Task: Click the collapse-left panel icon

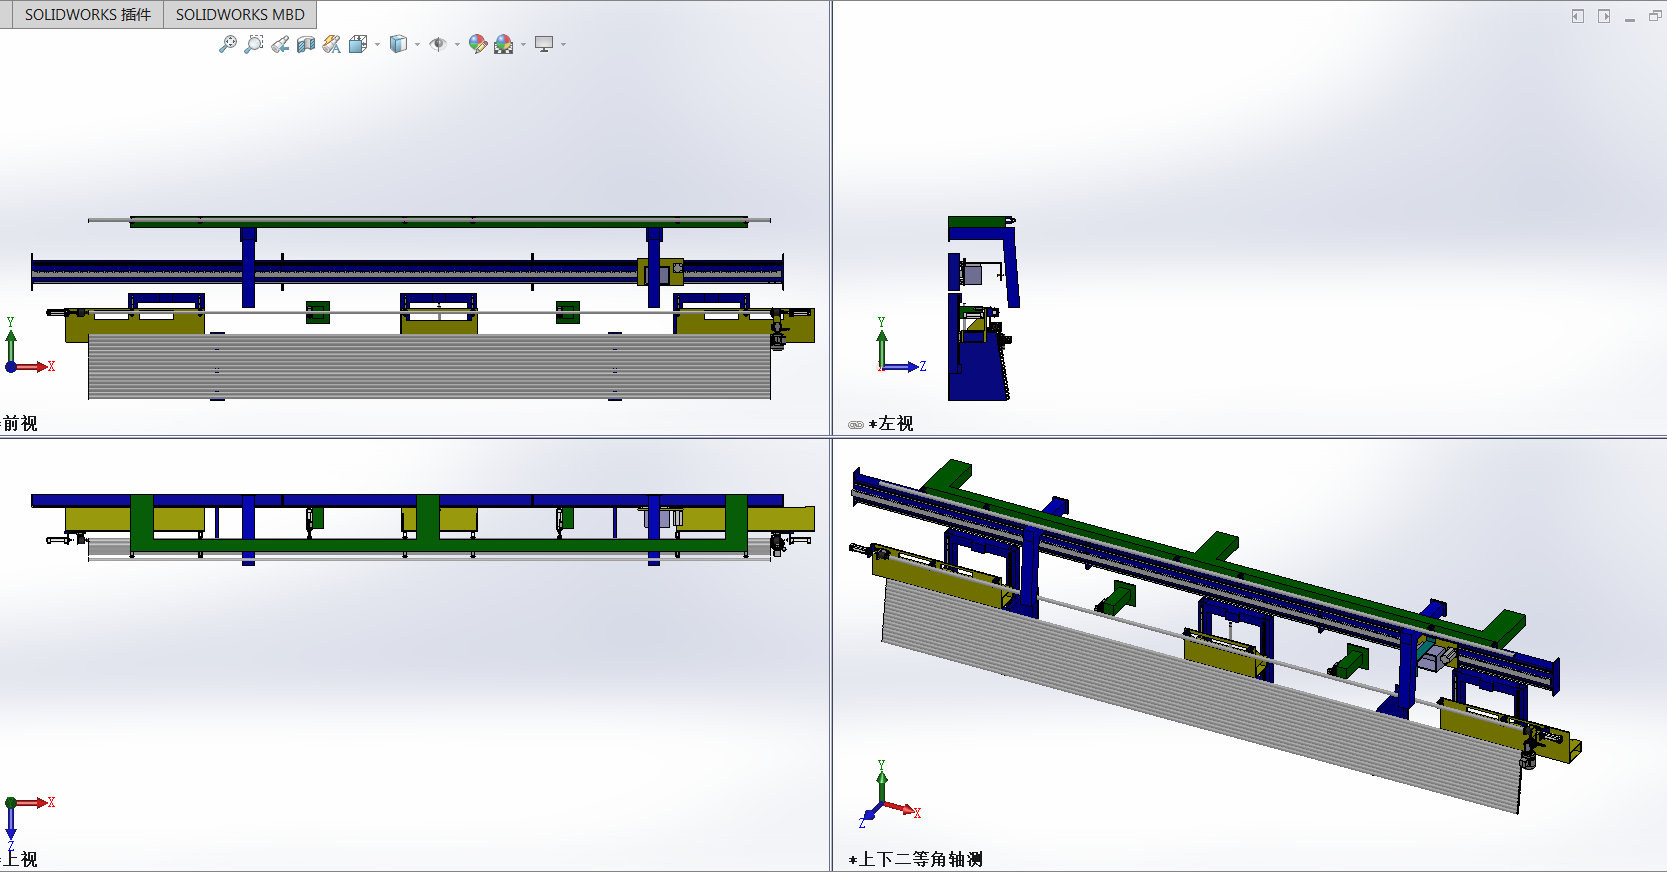Action: (x=1578, y=16)
